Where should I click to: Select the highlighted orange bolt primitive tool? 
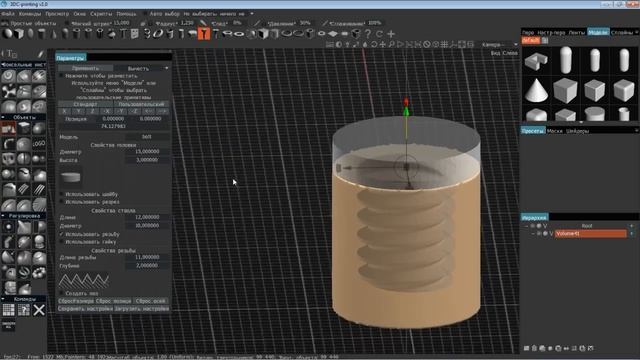(x=204, y=34)
